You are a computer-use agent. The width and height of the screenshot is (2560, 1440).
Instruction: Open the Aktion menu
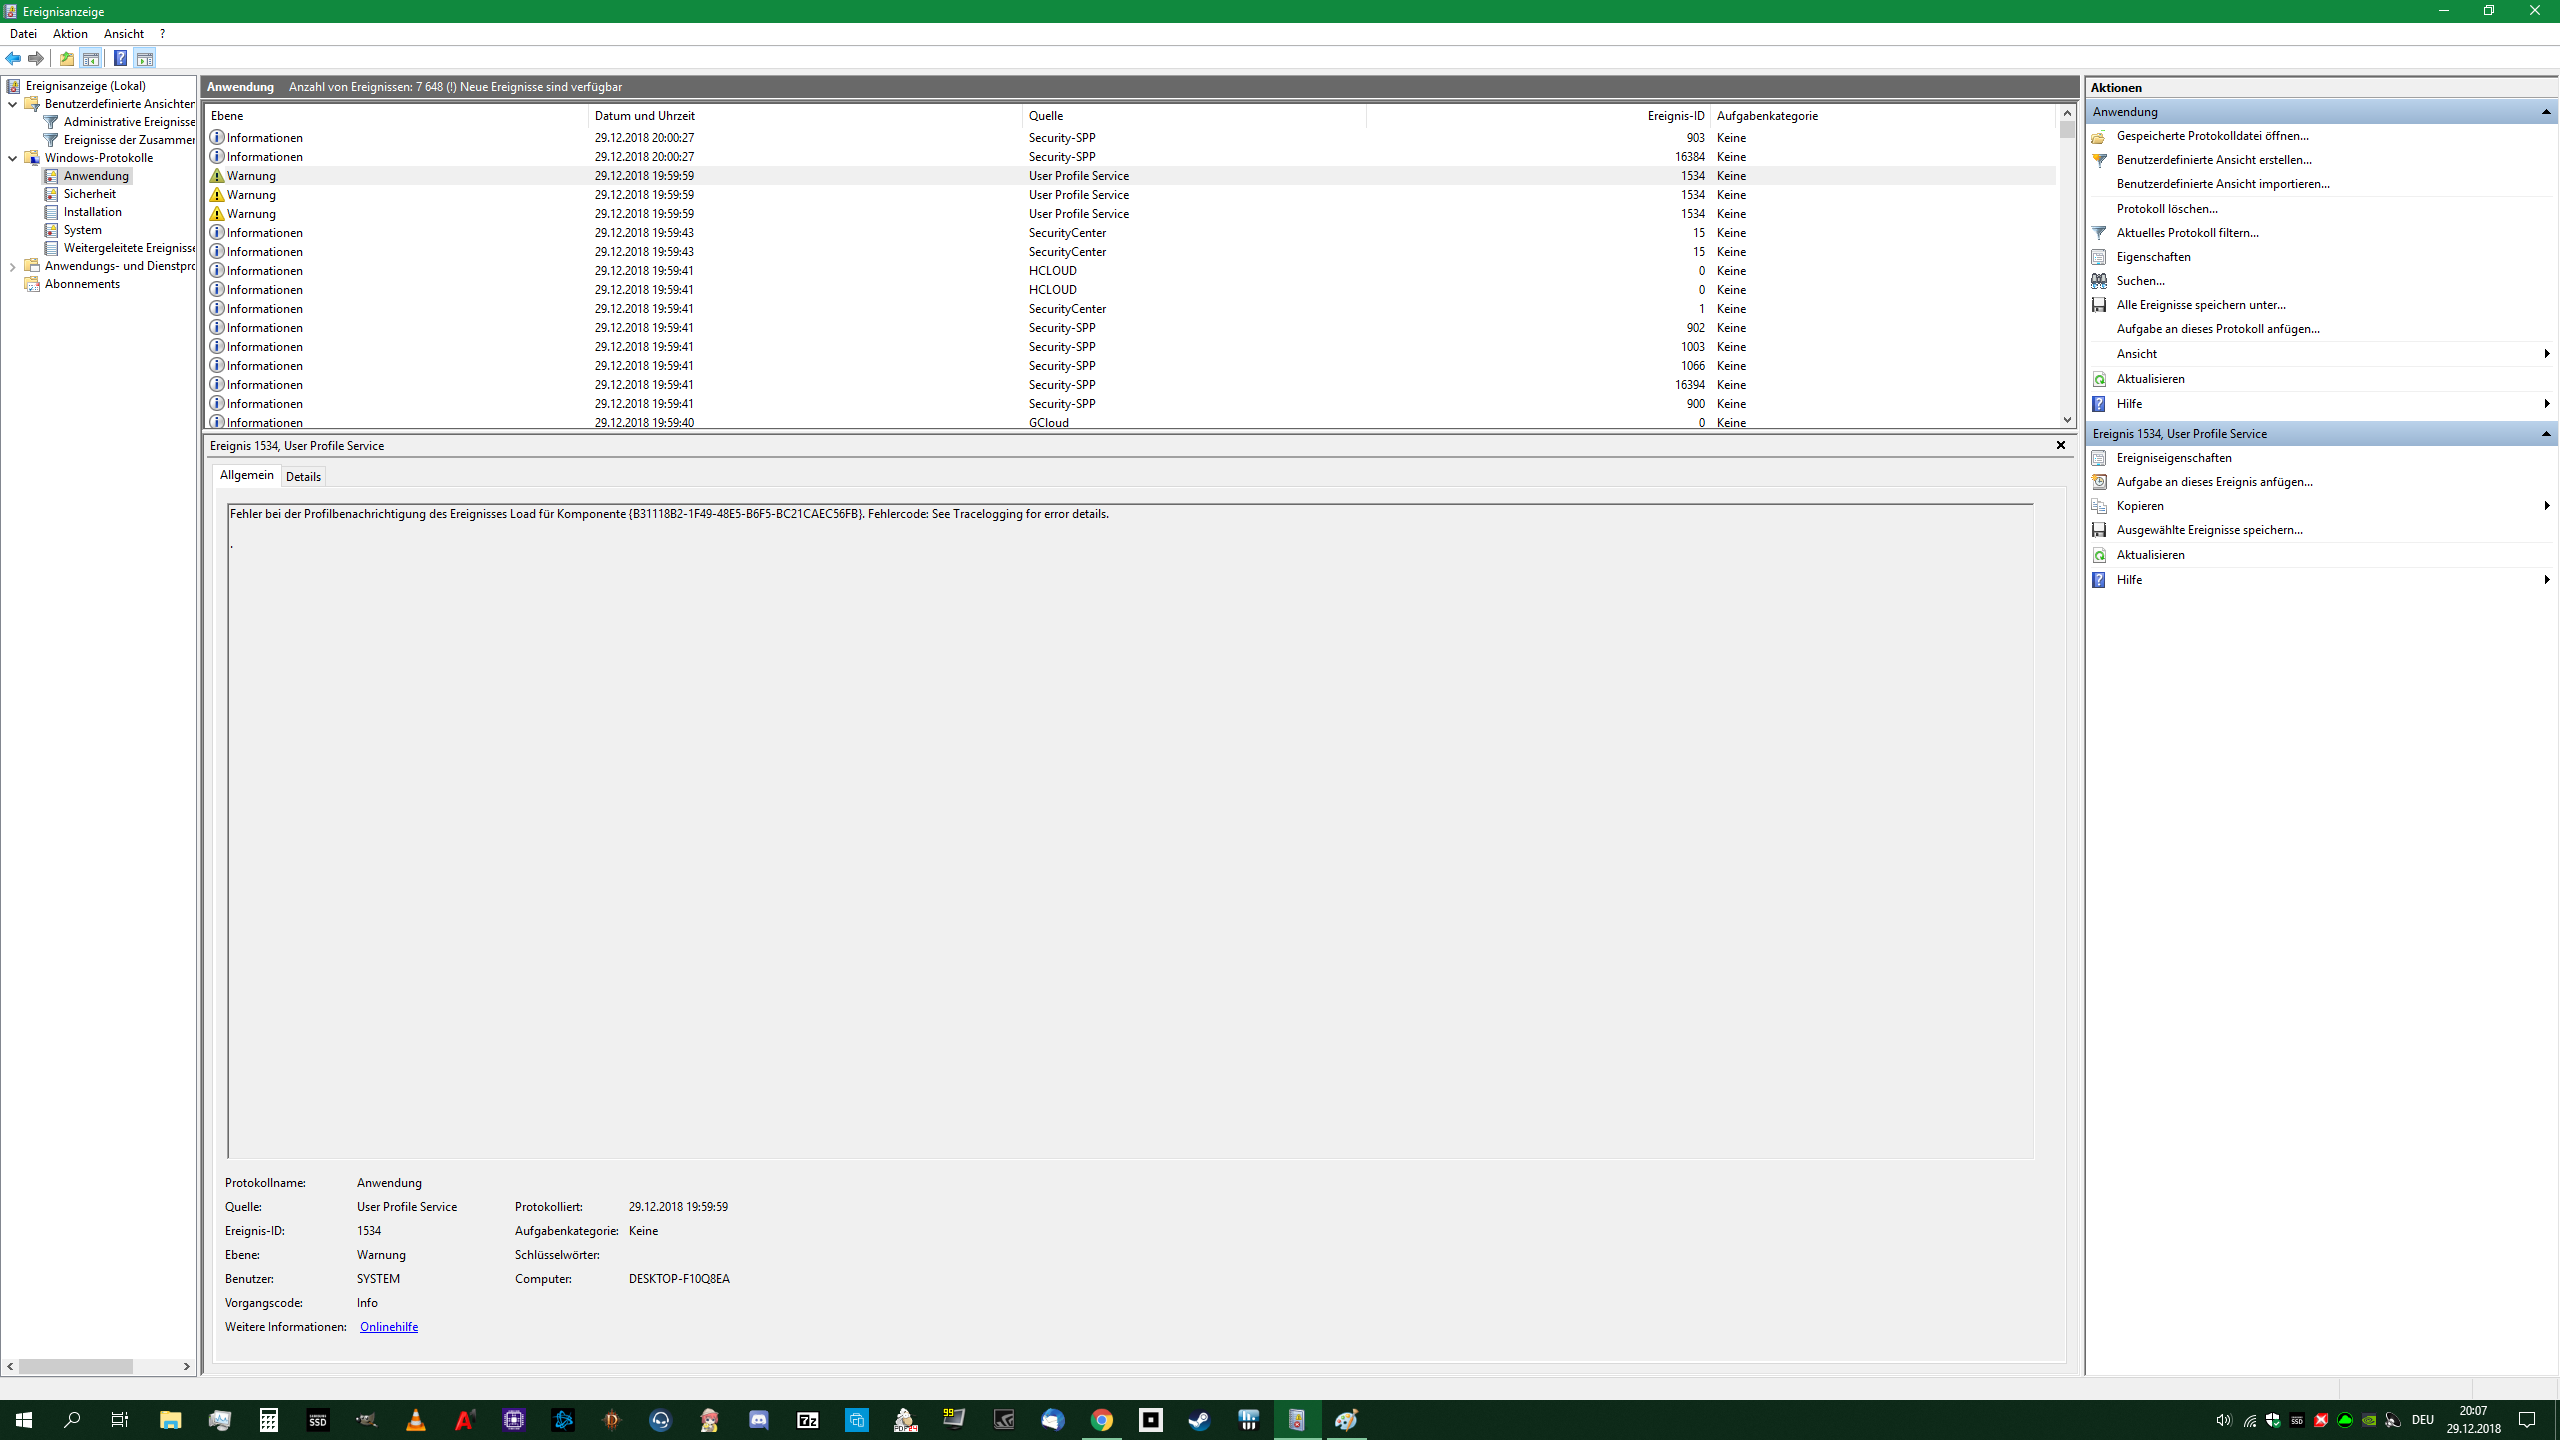pos(70,33)
